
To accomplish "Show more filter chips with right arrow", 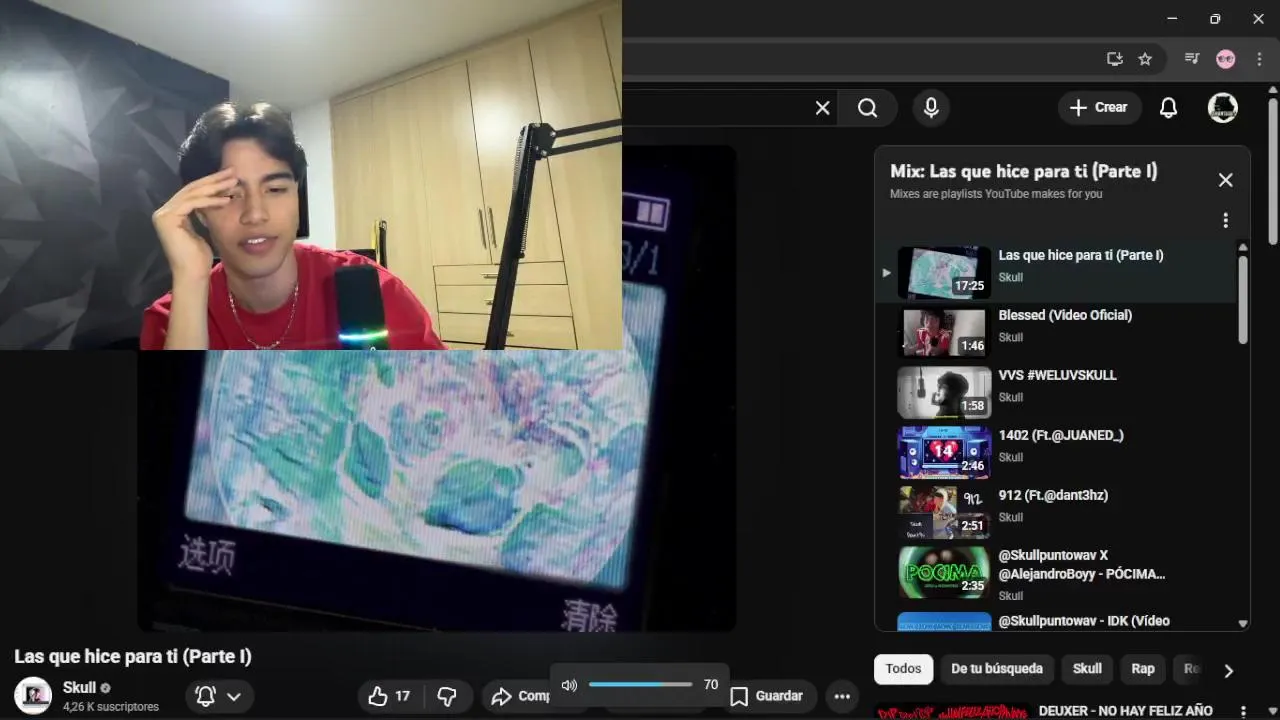I will [x=1229, y=670].
